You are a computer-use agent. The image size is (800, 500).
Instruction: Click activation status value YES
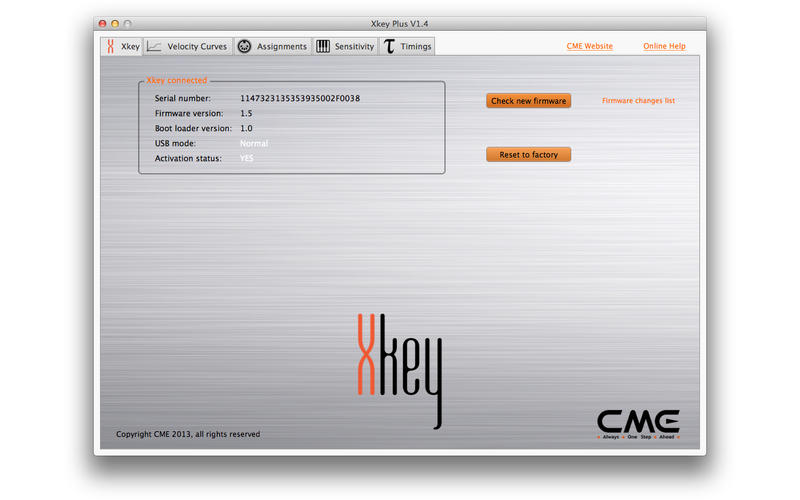coord(246,158)
